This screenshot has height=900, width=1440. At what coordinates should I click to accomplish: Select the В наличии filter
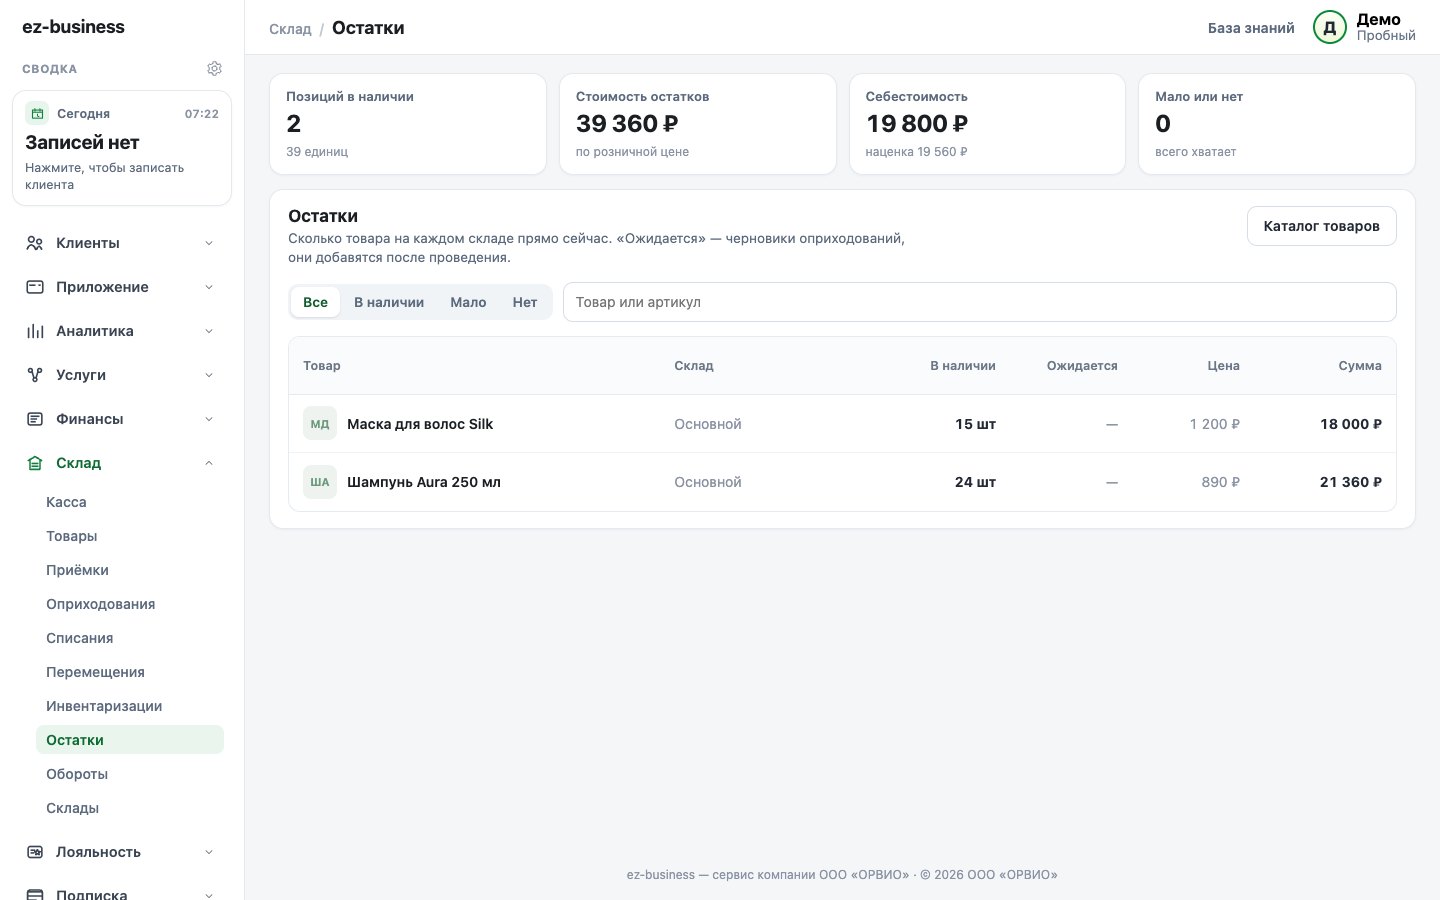pyautogui.click(x=389, y=302)
